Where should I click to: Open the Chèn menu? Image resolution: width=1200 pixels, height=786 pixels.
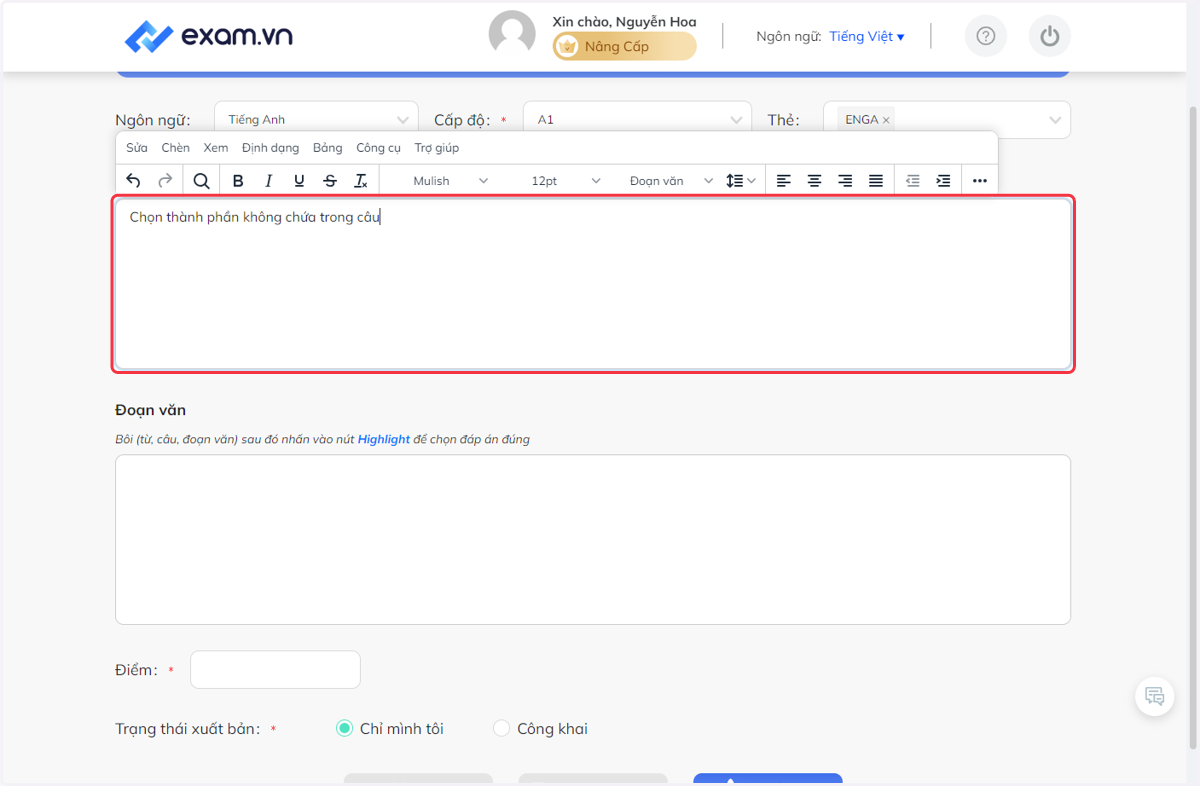click(176, 148)
